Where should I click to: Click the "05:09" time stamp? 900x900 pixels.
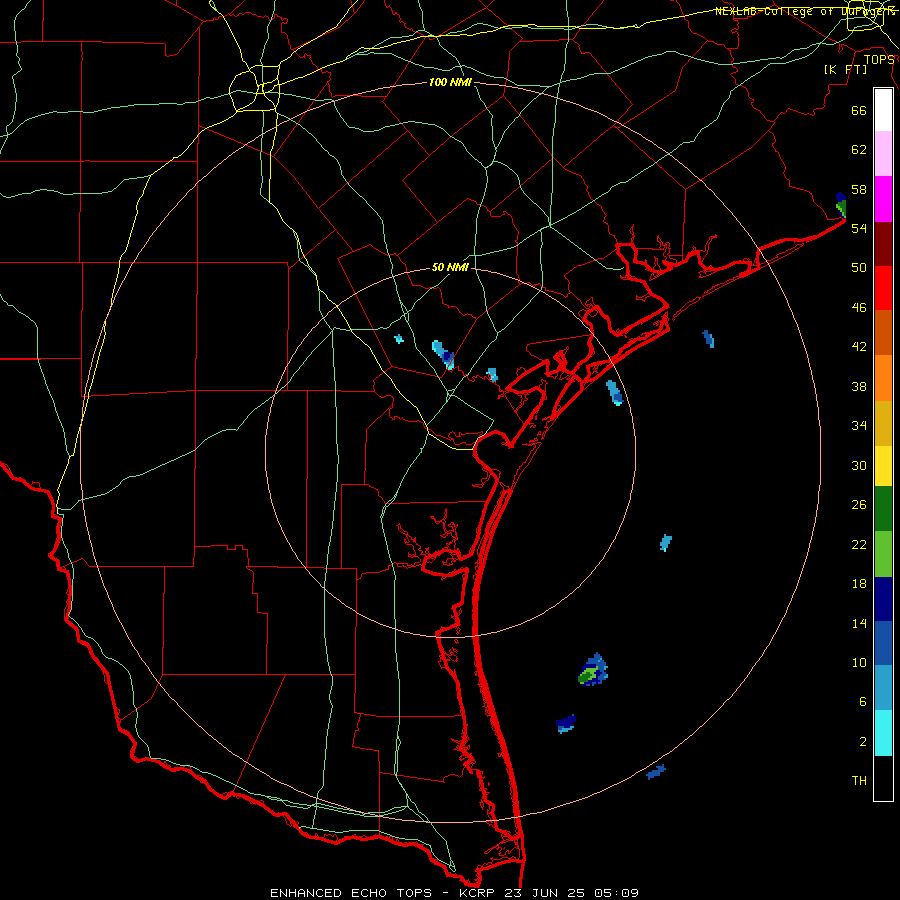(x=617, y=893)
